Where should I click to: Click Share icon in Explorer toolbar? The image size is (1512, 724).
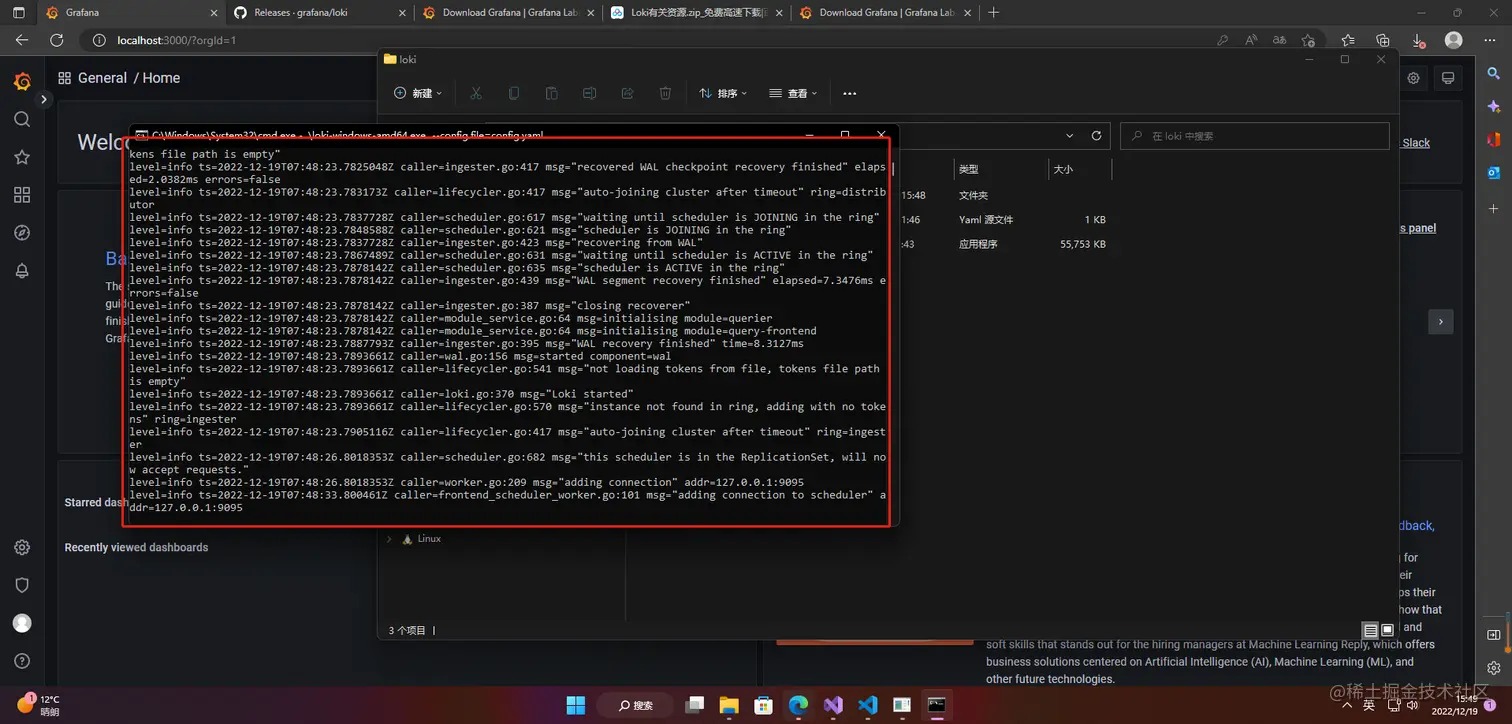[x=627, y=93]
